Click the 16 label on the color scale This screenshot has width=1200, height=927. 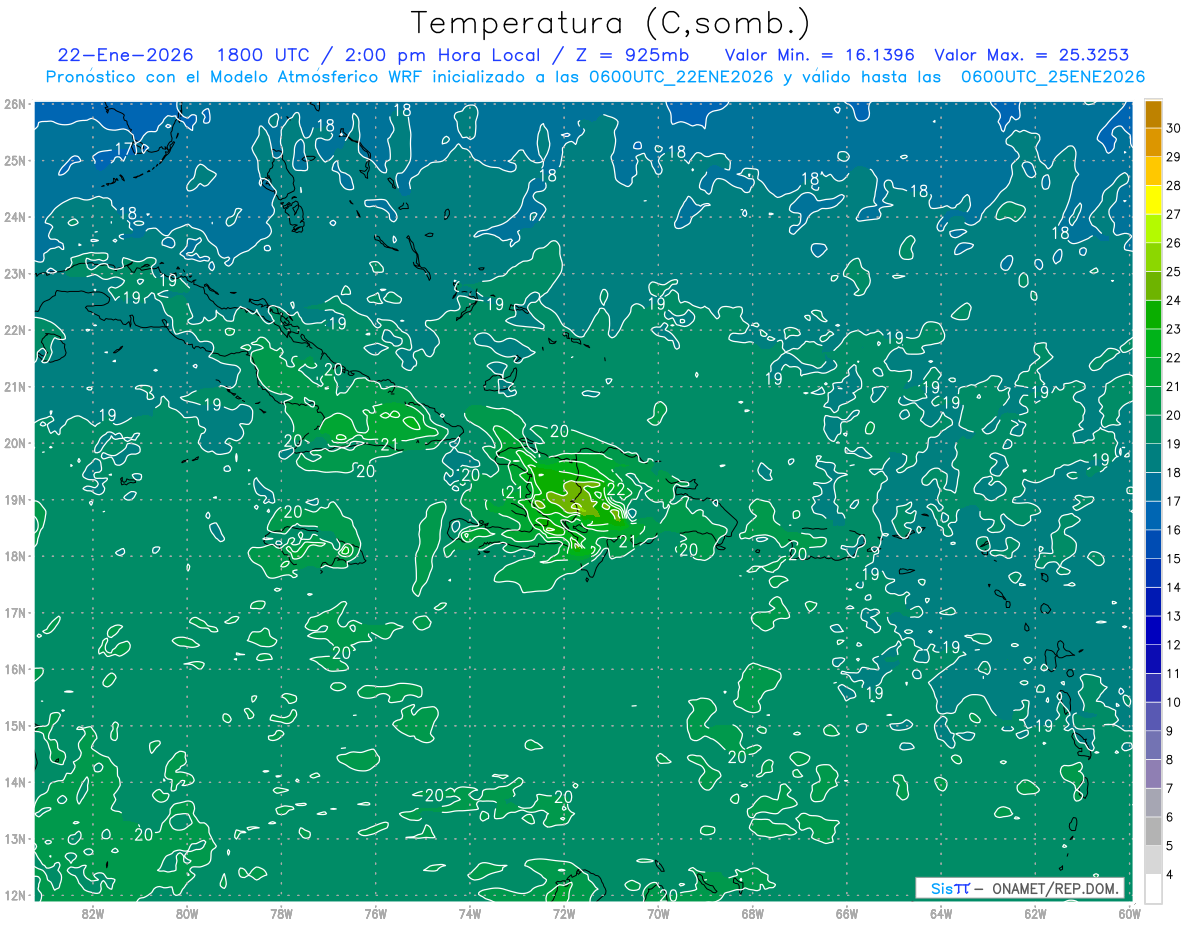click(1174, 530)
